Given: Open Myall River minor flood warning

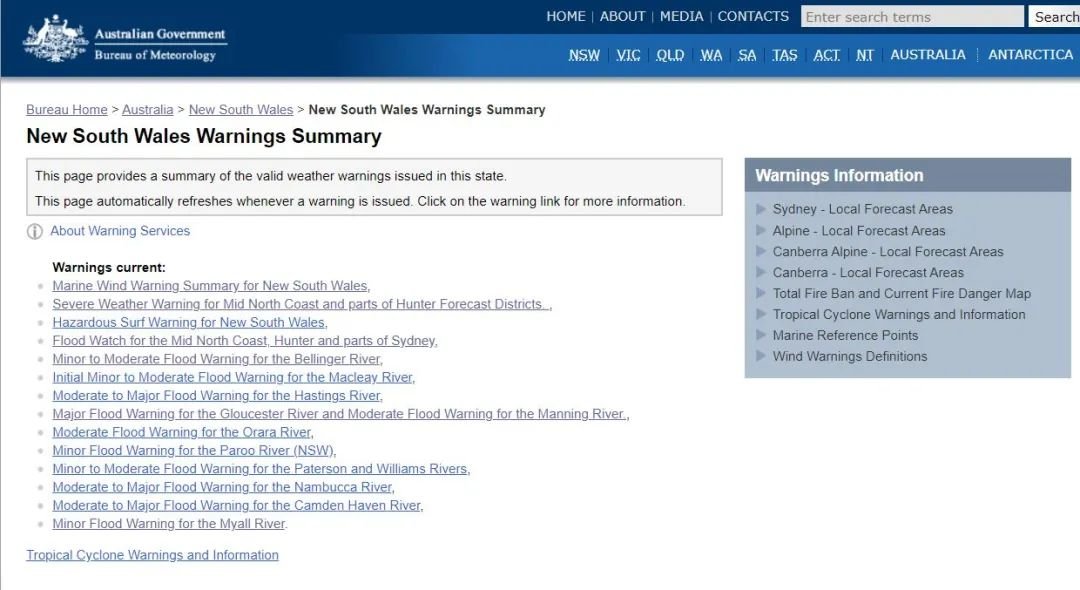Looking at the screenshot, I should pyautogui.click(x=169, y=524).
